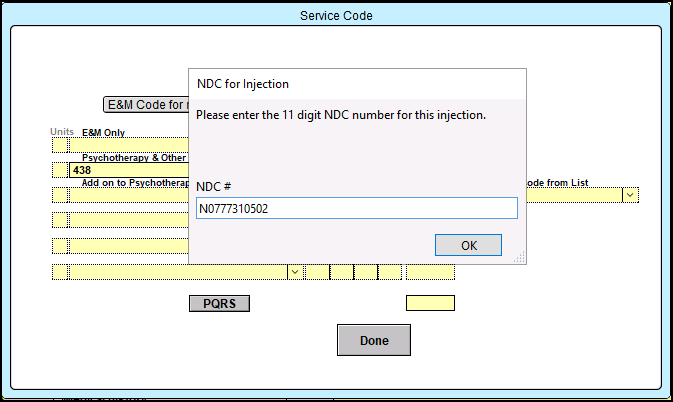The image size is (673, 402).
Task: Click the NDC # input field
Action: click(x=356, y=208)
